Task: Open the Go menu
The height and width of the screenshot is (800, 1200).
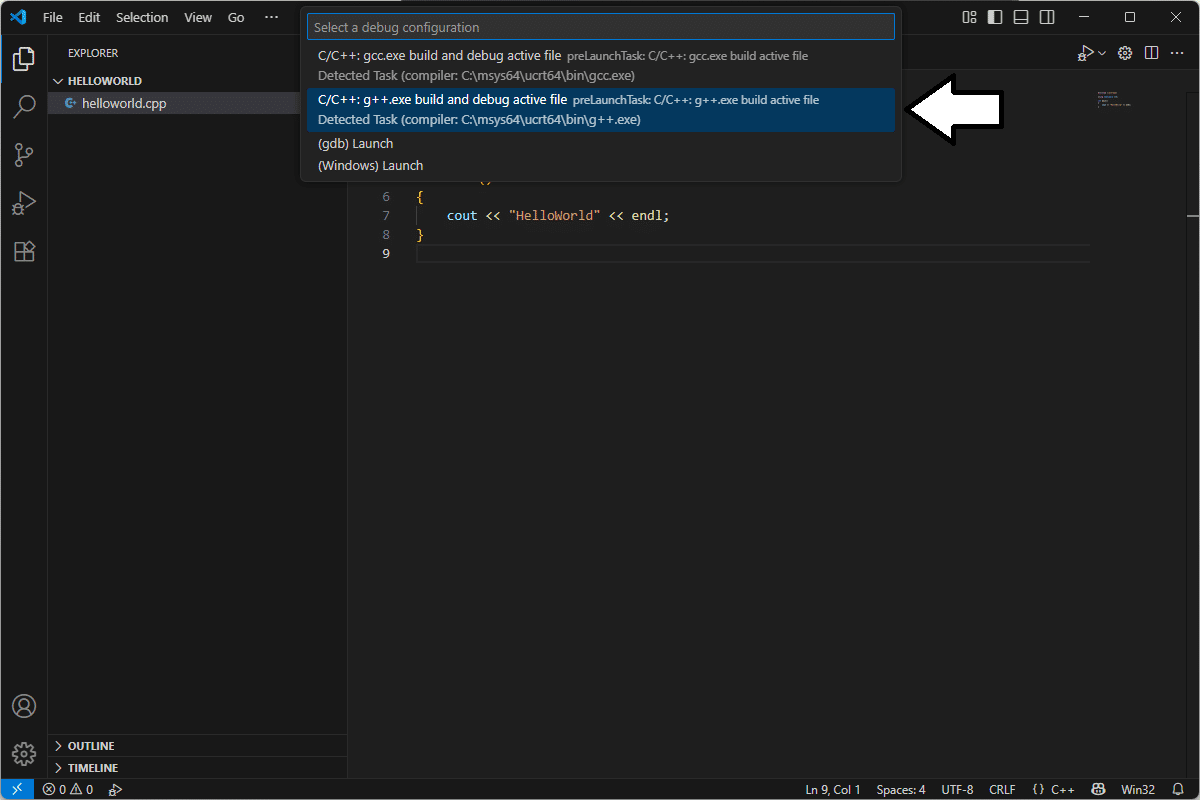Action: click(x=235, y=17)
